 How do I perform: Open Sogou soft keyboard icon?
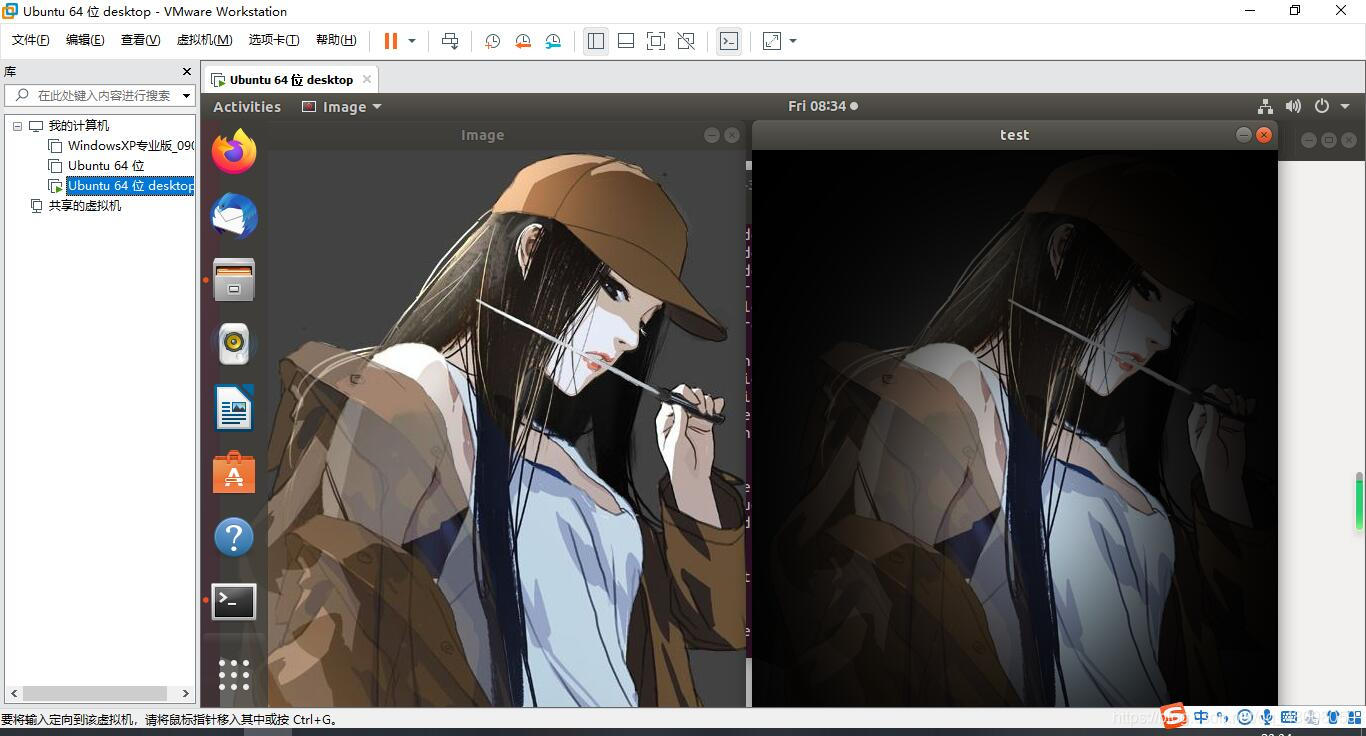[1288, 716]
